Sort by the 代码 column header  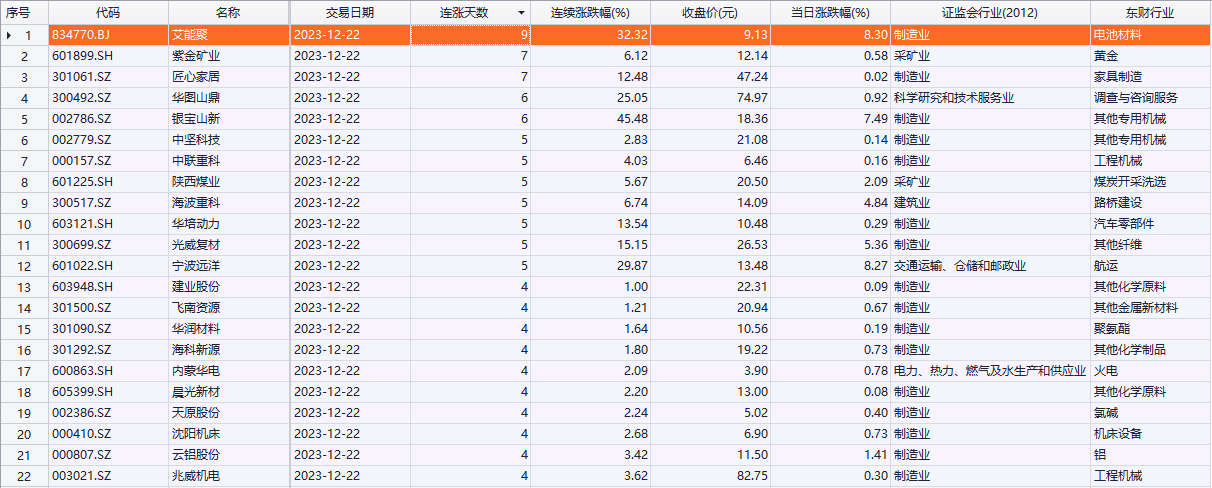[x=108, y=13]
